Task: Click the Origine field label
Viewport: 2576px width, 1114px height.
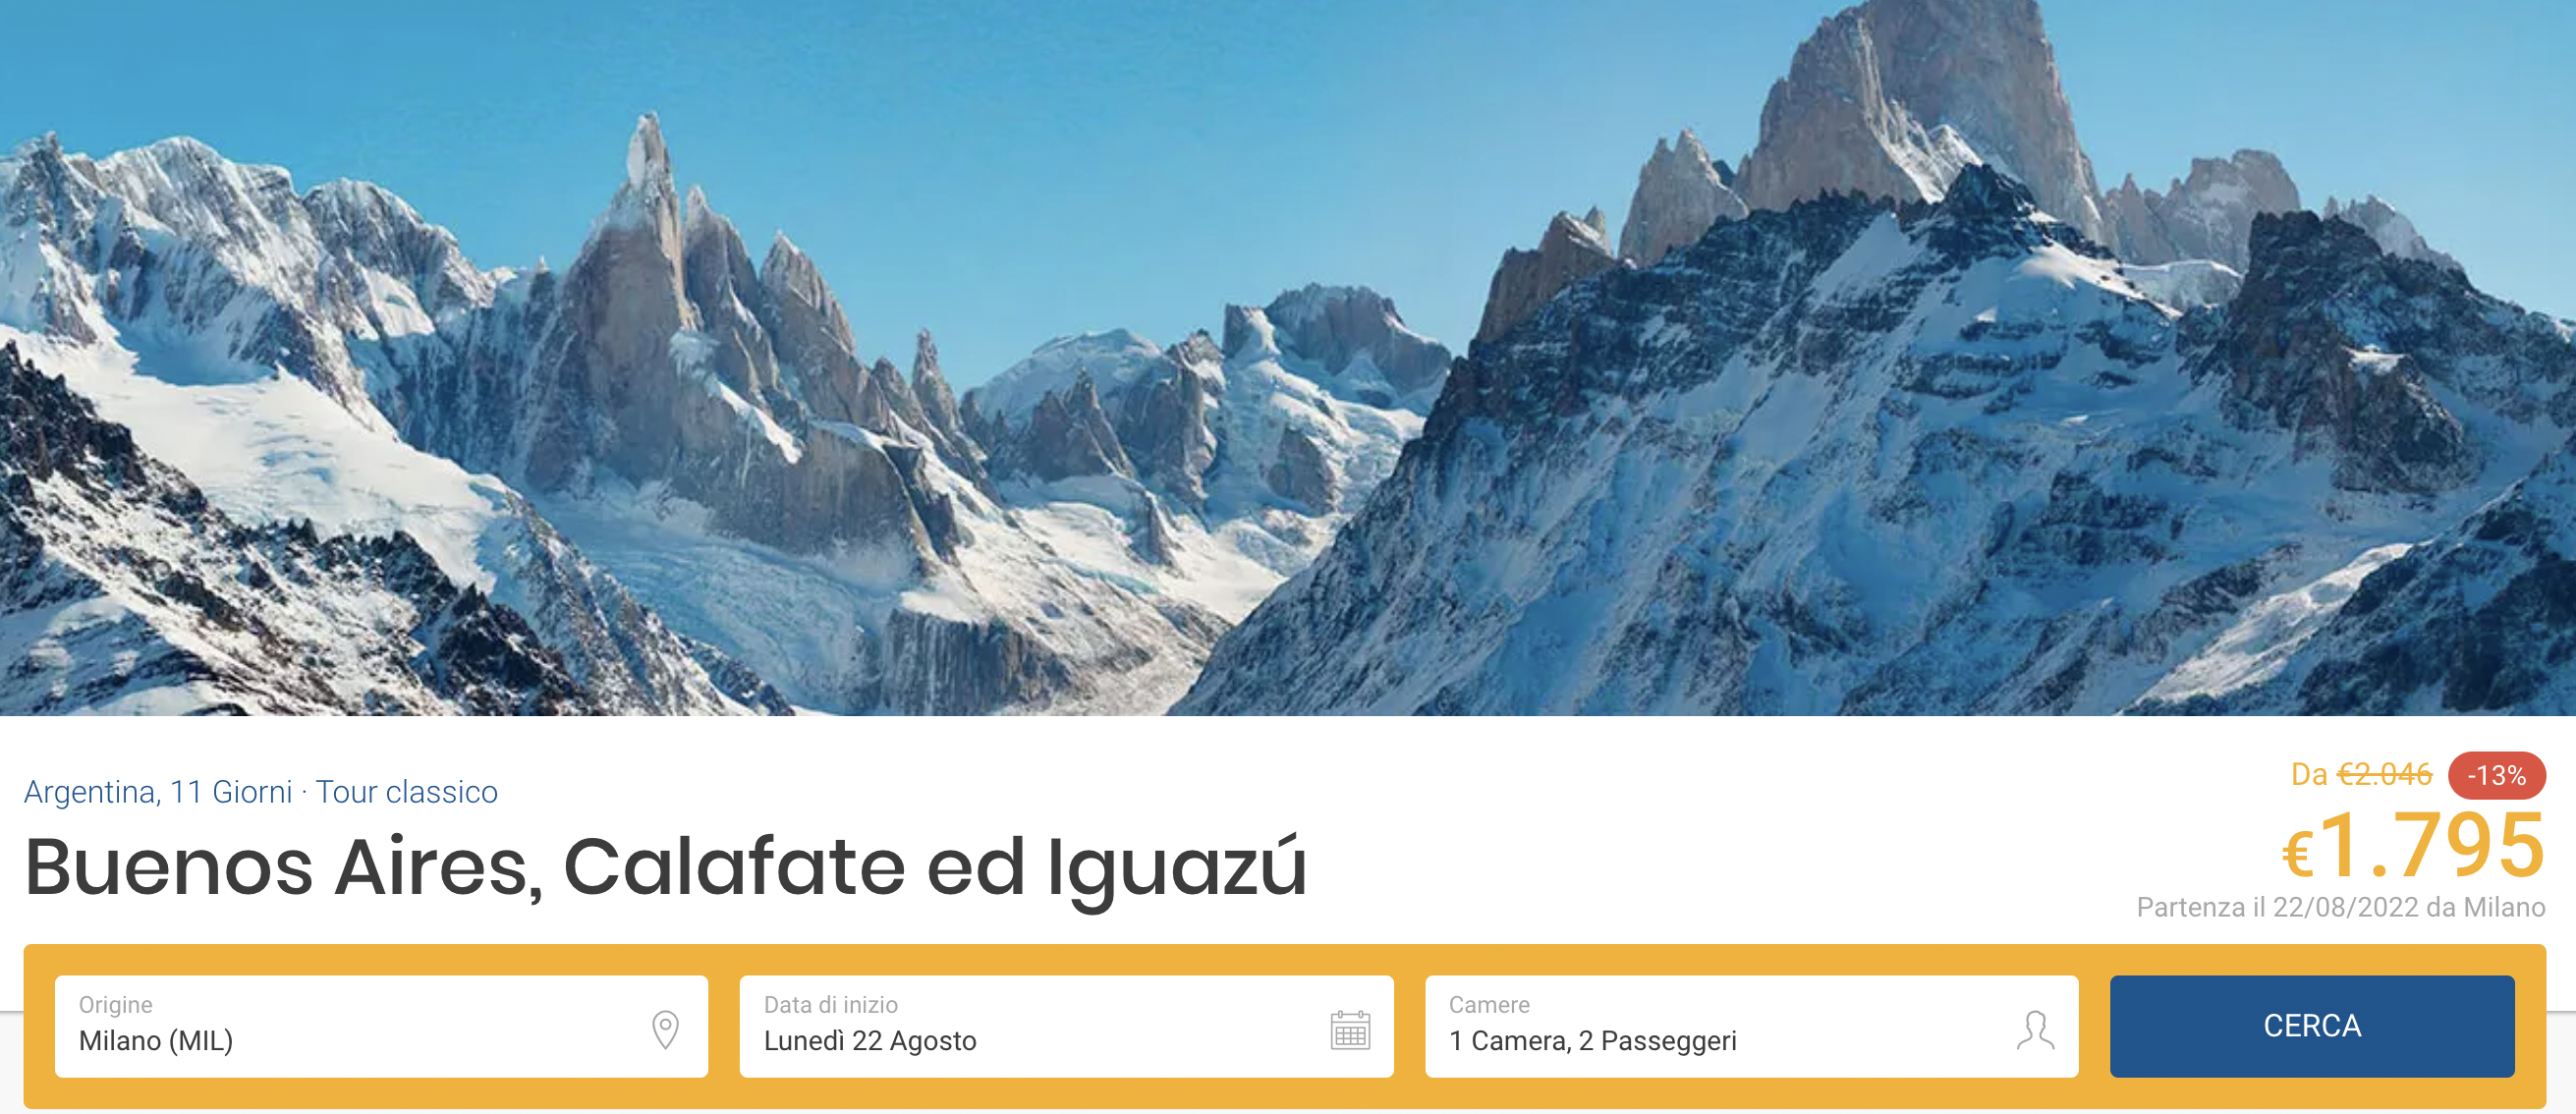Action: [x=116, y=1004]
